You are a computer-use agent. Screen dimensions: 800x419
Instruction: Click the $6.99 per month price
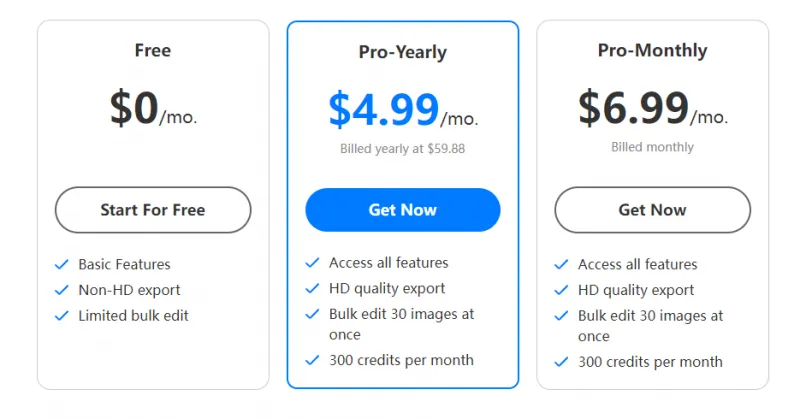pyautogui.click(x=652, y=108)
